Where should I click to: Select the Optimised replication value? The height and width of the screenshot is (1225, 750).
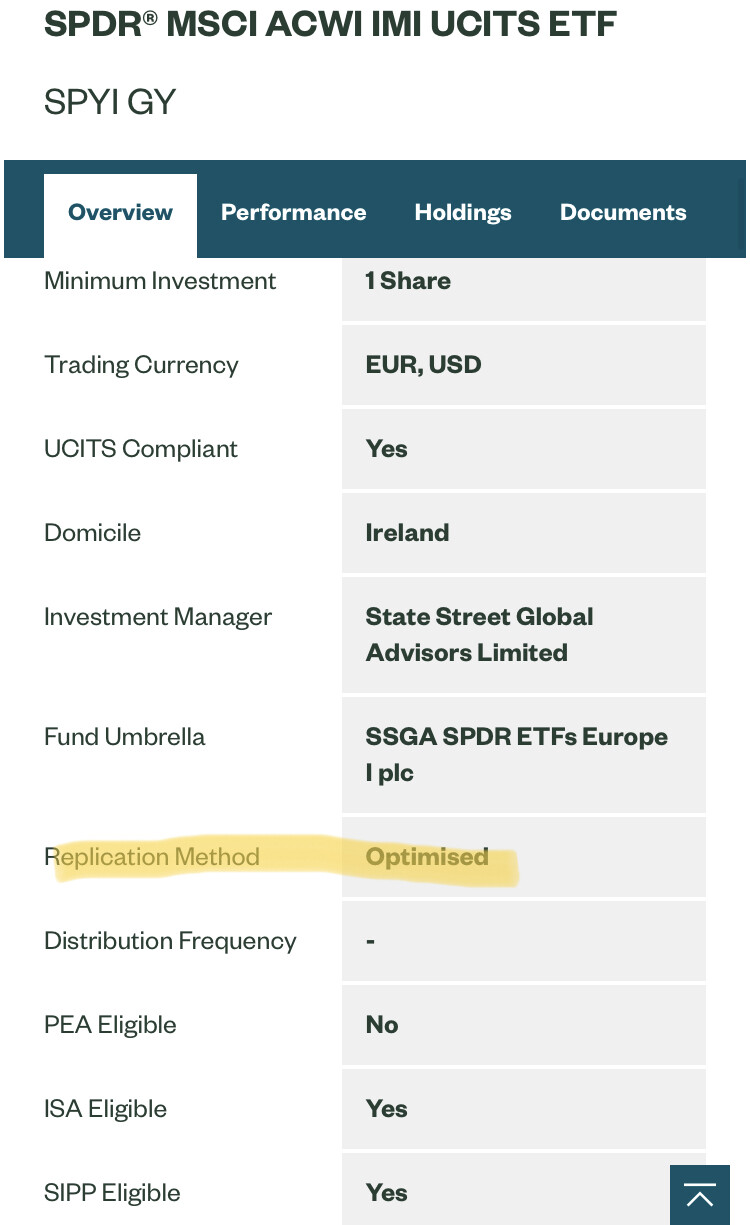(x=427, y=857)
